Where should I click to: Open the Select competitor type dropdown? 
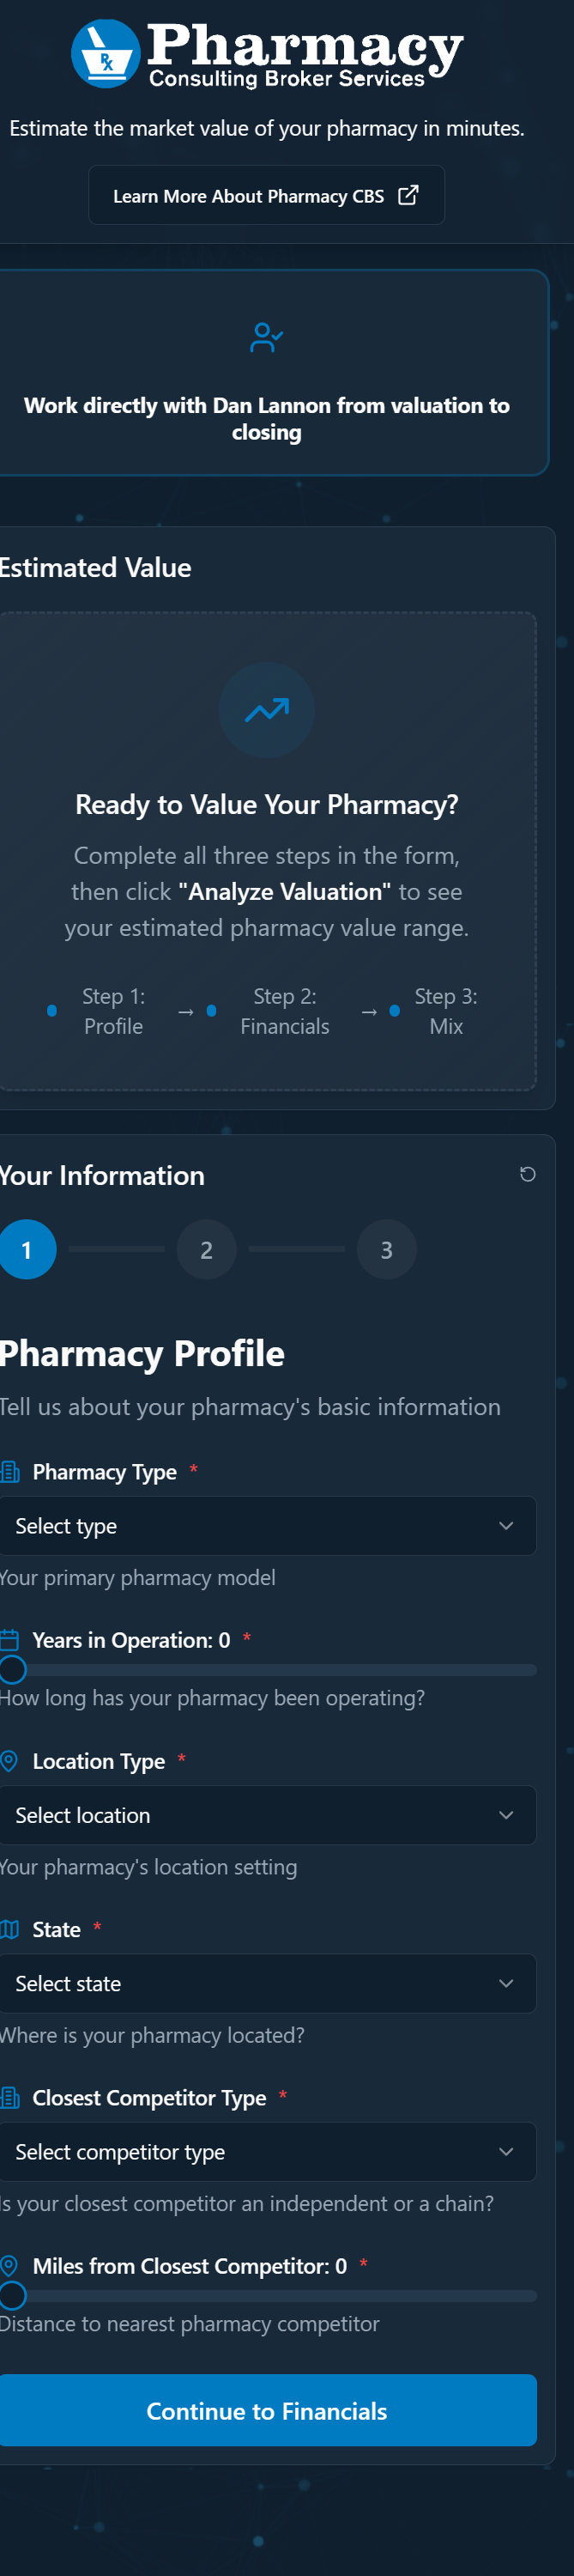pos(266,2151)
